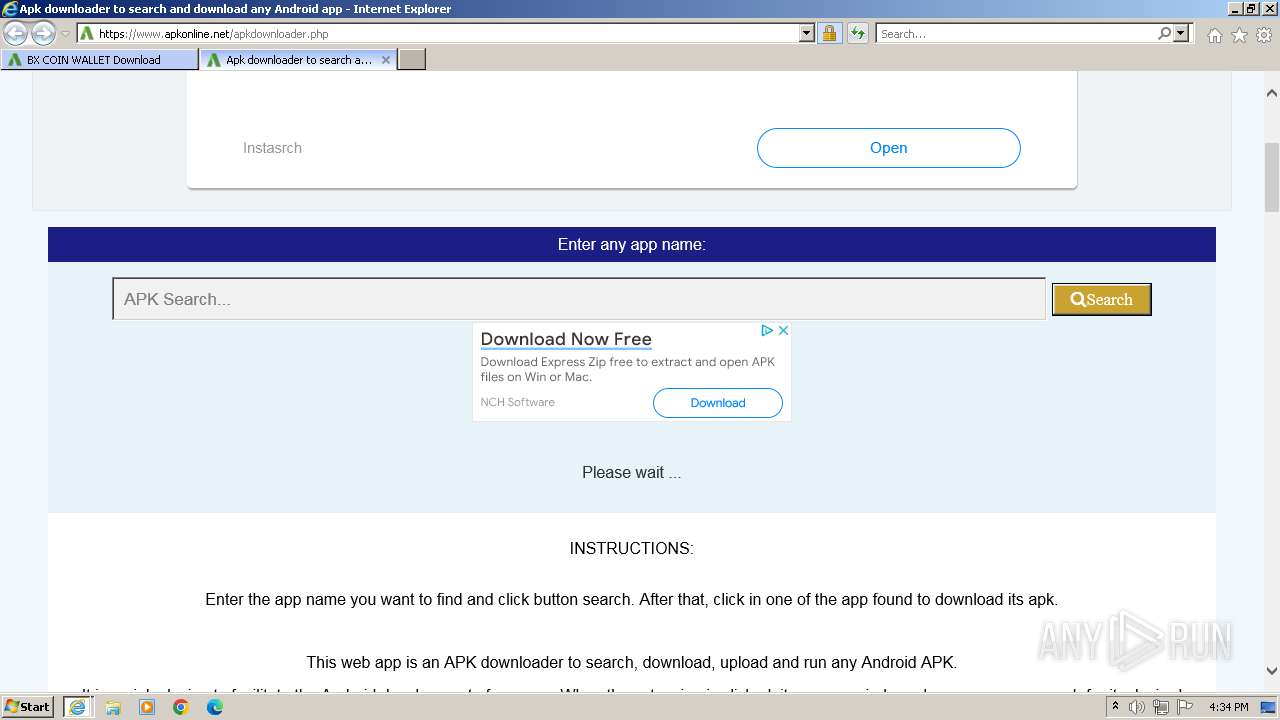Click the vertical scrollbar thumb
Viewport: 1280px width, 720px height.
(x=1272, y=177)
